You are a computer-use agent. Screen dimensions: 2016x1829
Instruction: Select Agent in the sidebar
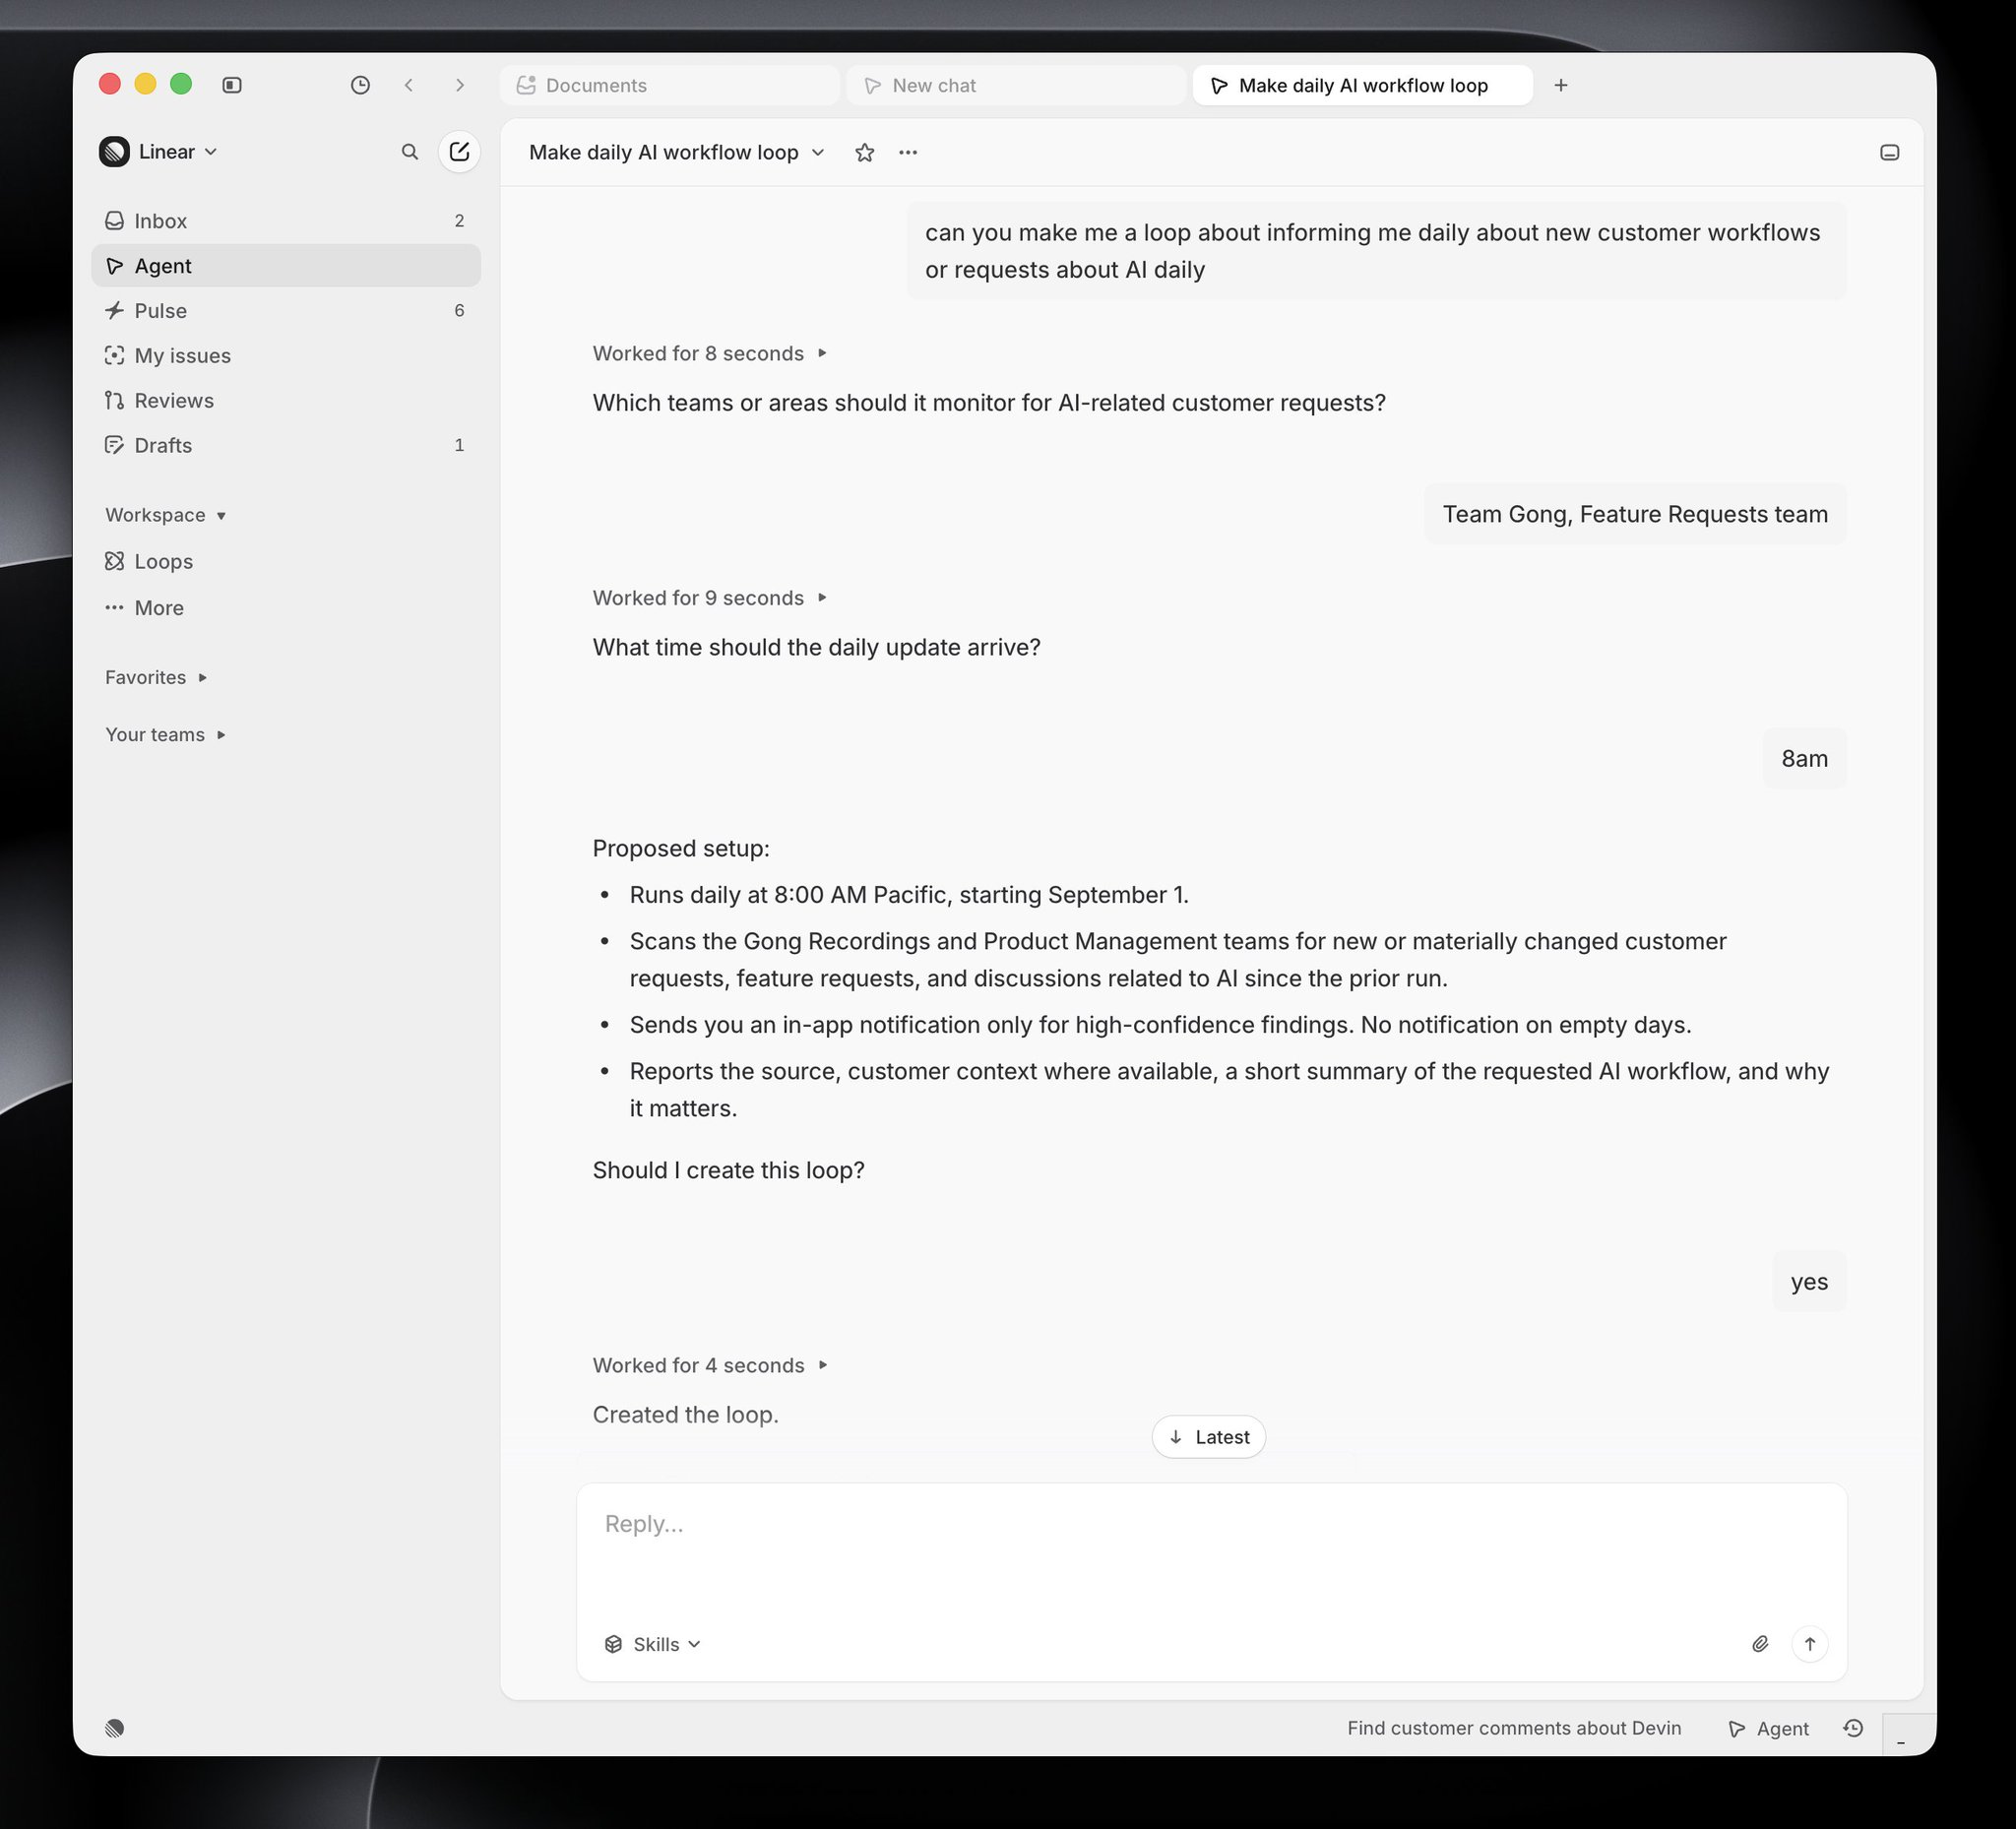coord(286,266)
